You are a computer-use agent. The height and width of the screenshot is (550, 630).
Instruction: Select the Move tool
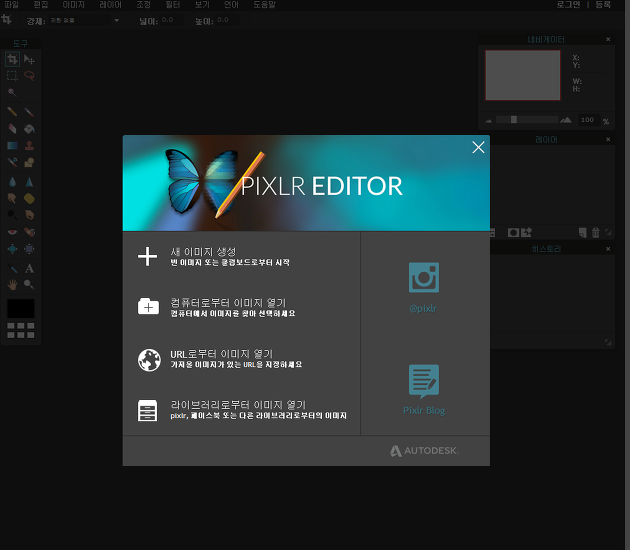(29, 59)
